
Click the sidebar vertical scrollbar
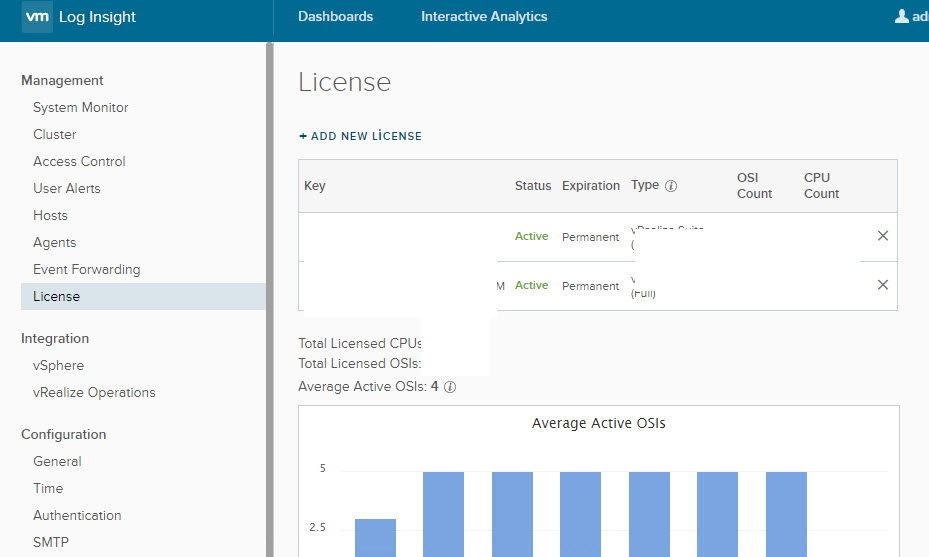click(269, 300)
